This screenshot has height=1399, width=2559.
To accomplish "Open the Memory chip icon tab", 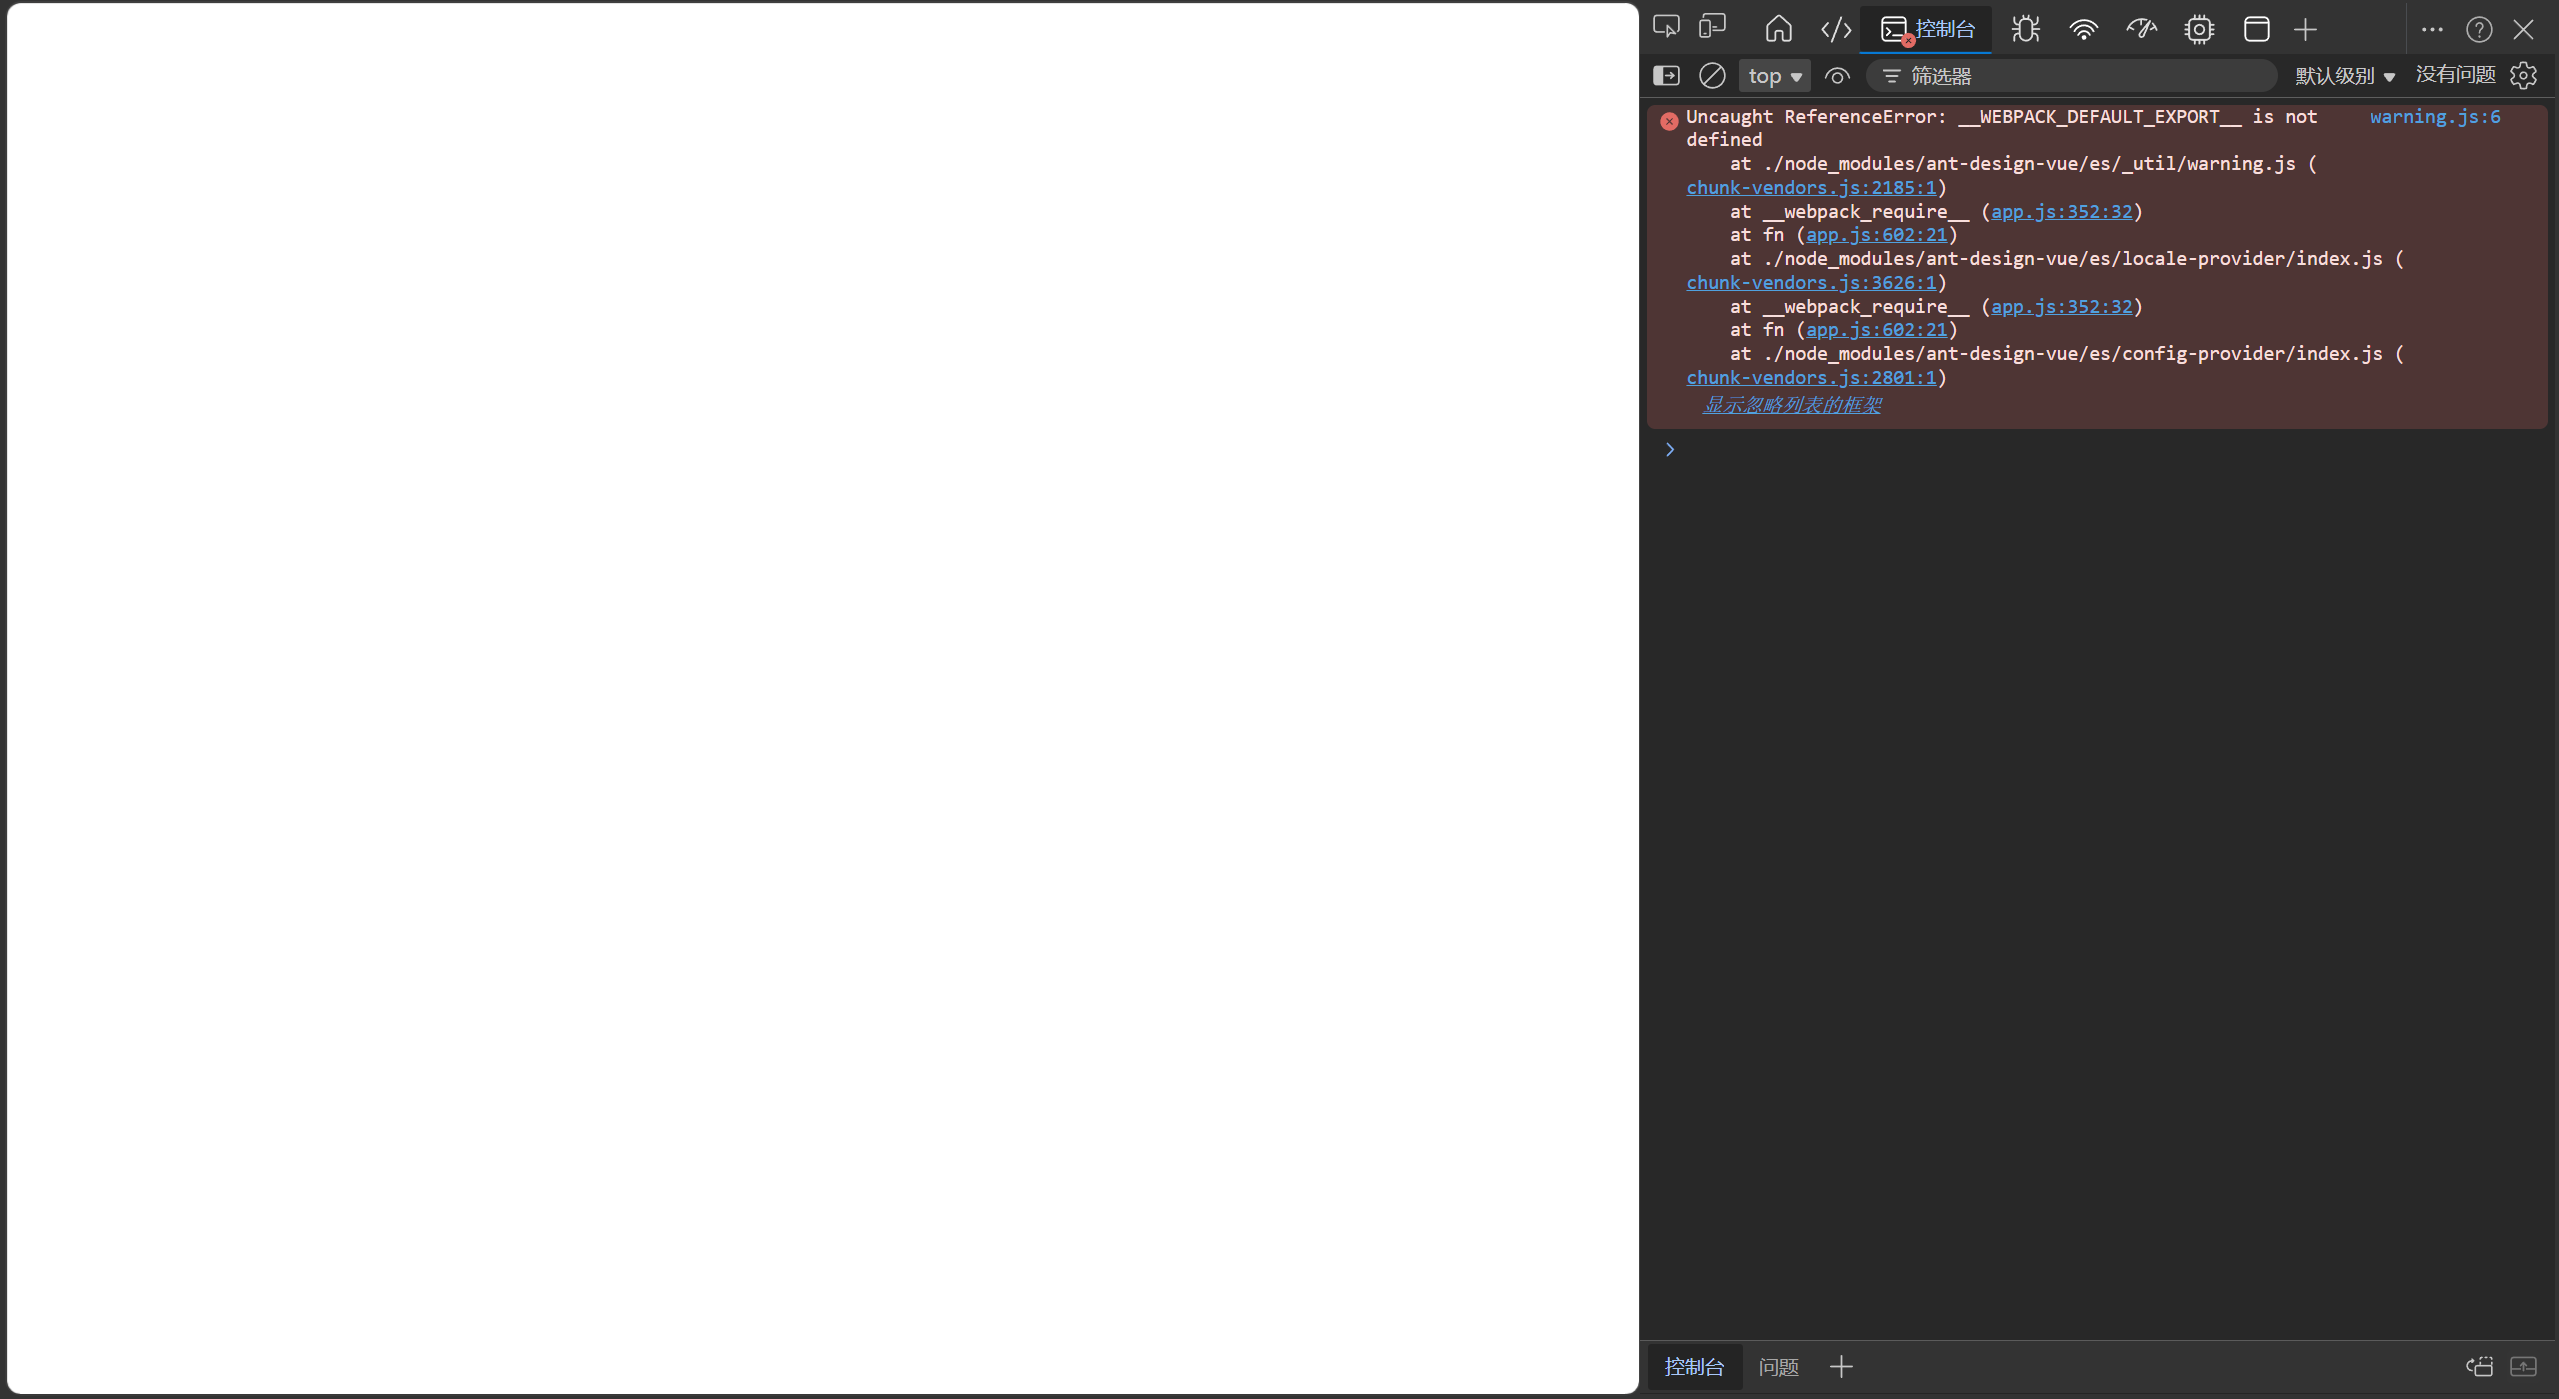I will pyautogui.click(x=2198, y=29).
